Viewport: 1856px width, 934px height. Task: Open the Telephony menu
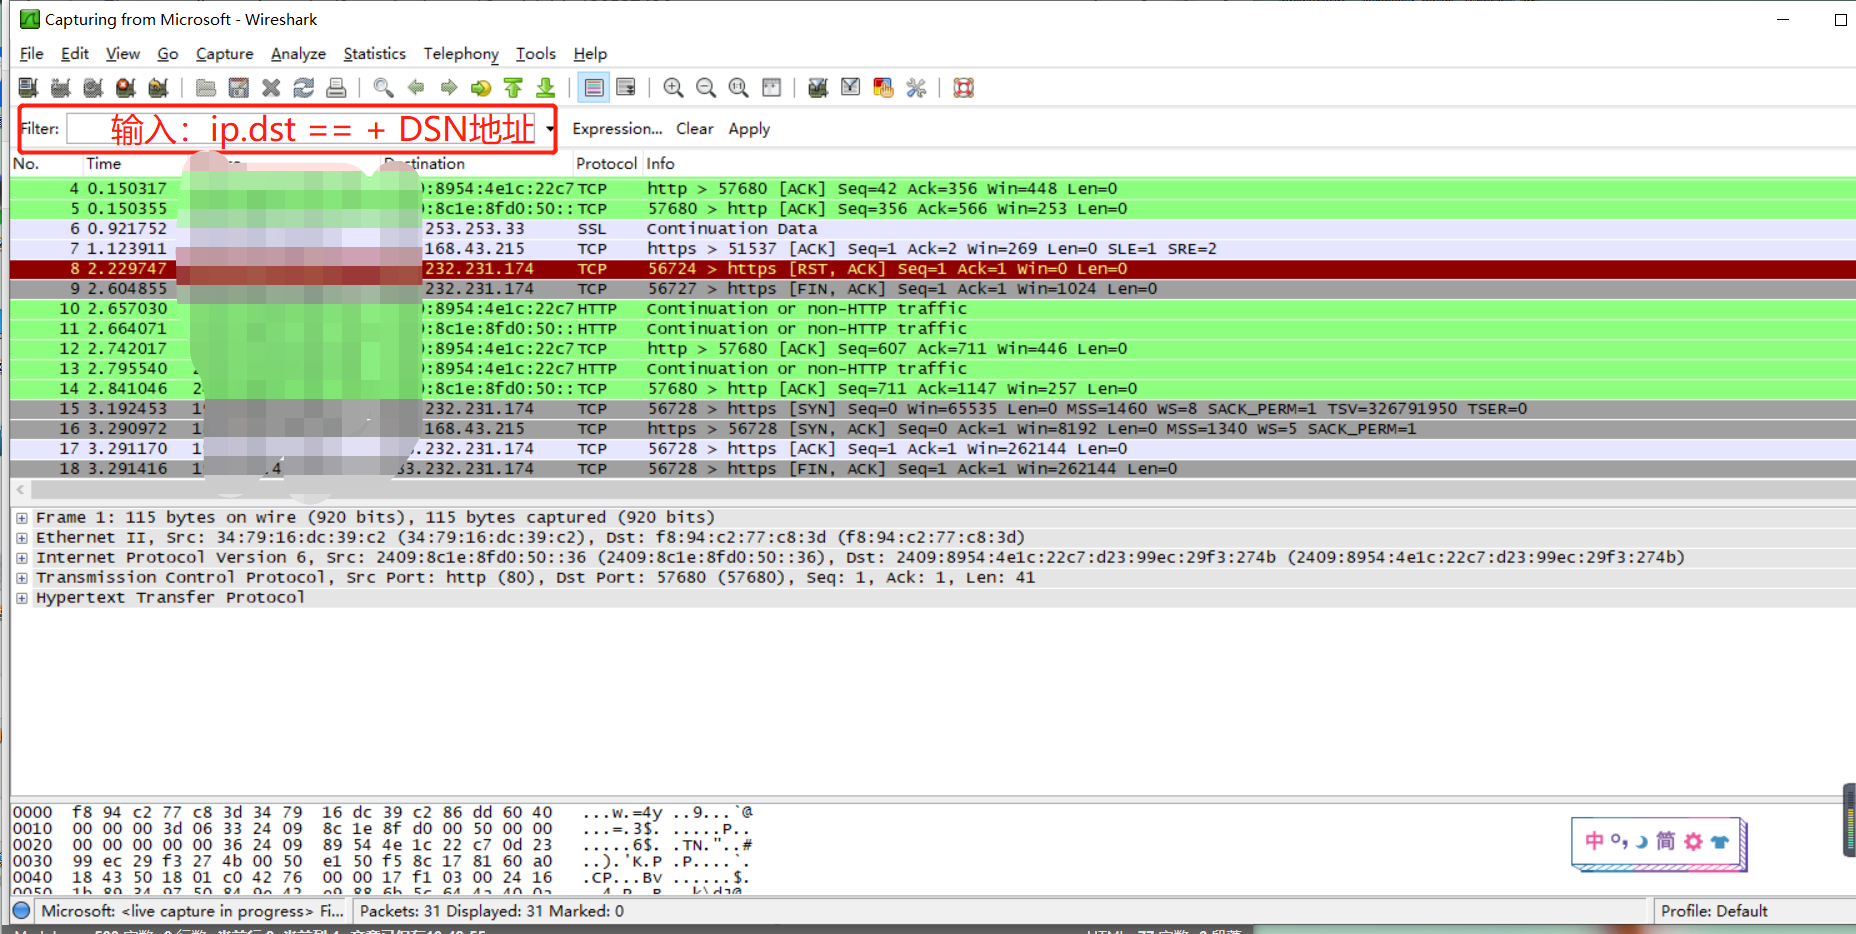coord(461,54)
